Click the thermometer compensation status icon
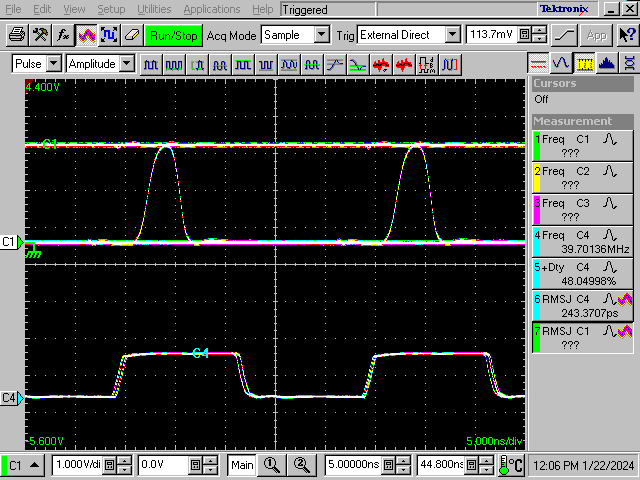 click(x=511, y=465)
